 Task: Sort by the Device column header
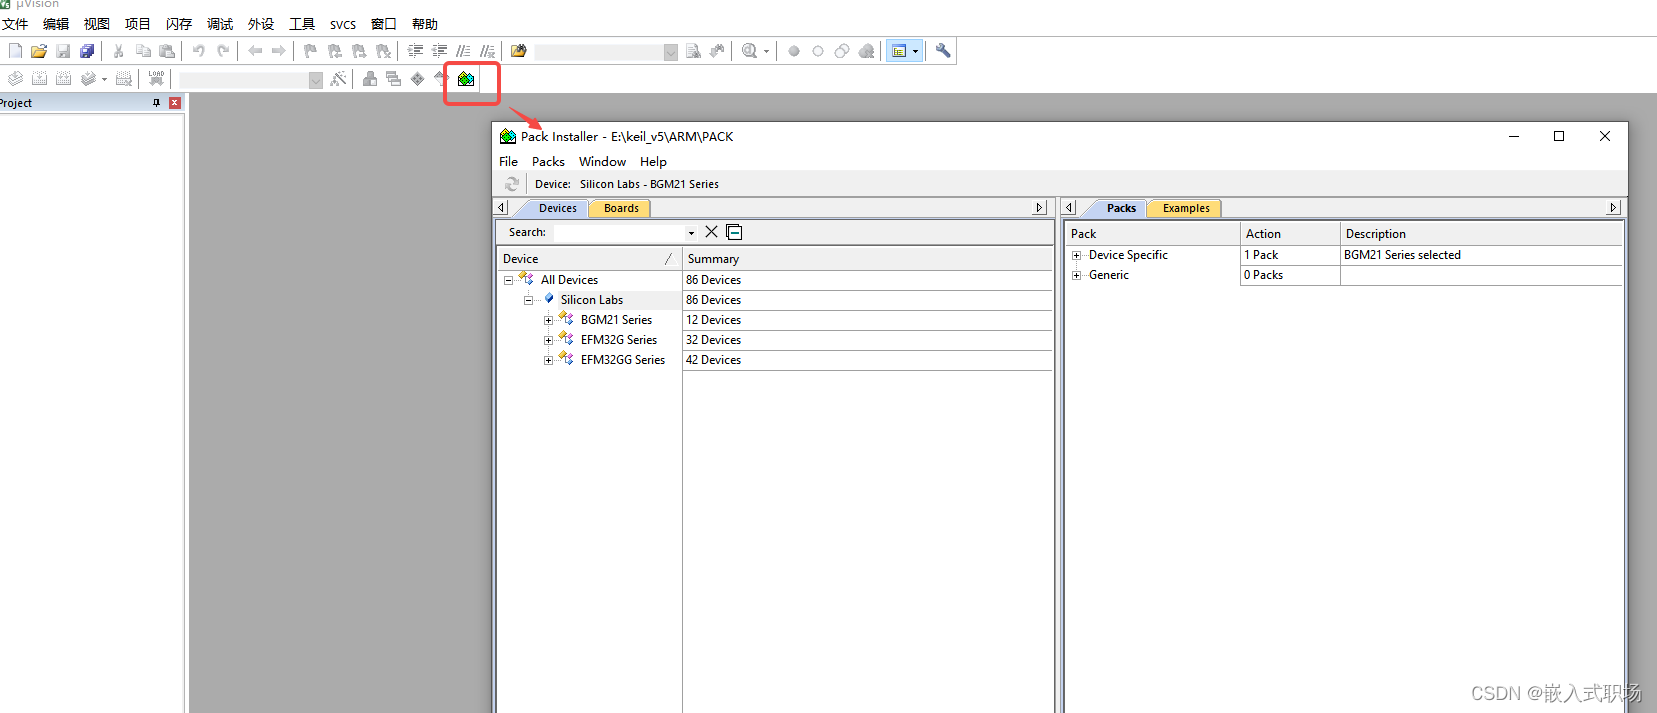(589, 259)
